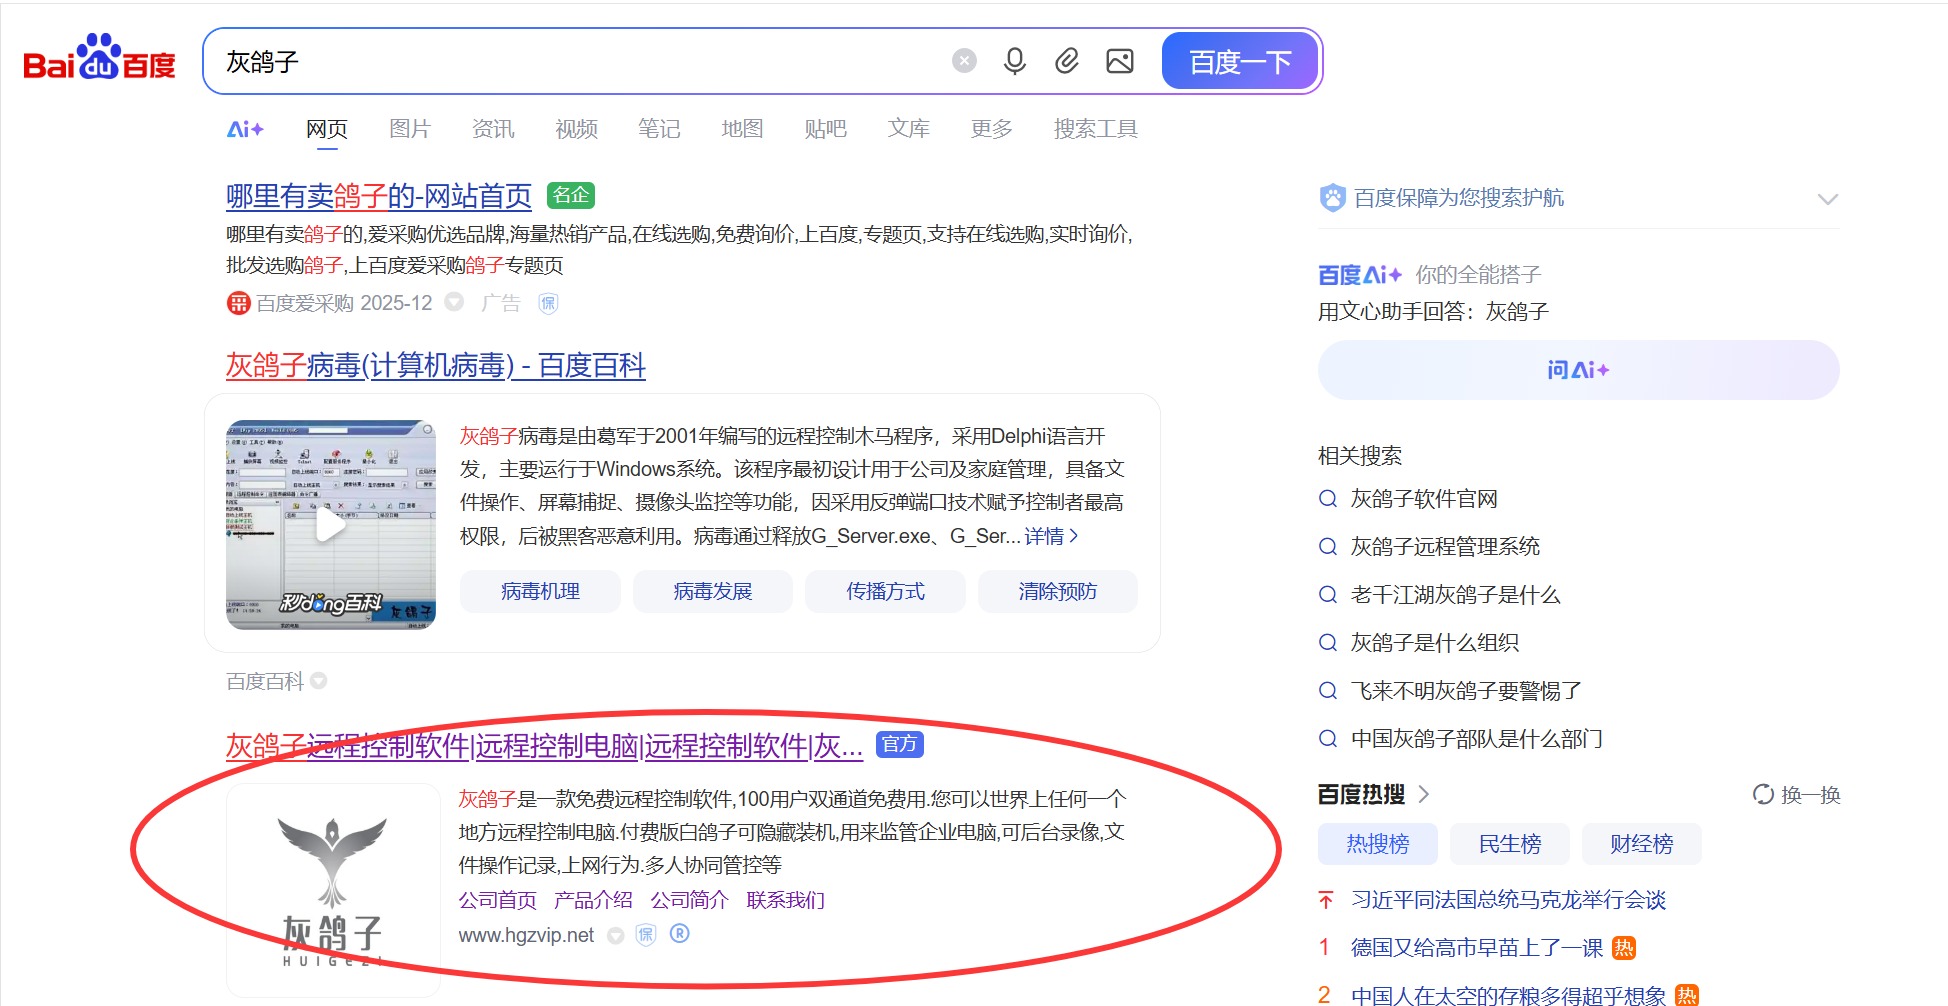Click the Baidu logo

pos(98,60)
